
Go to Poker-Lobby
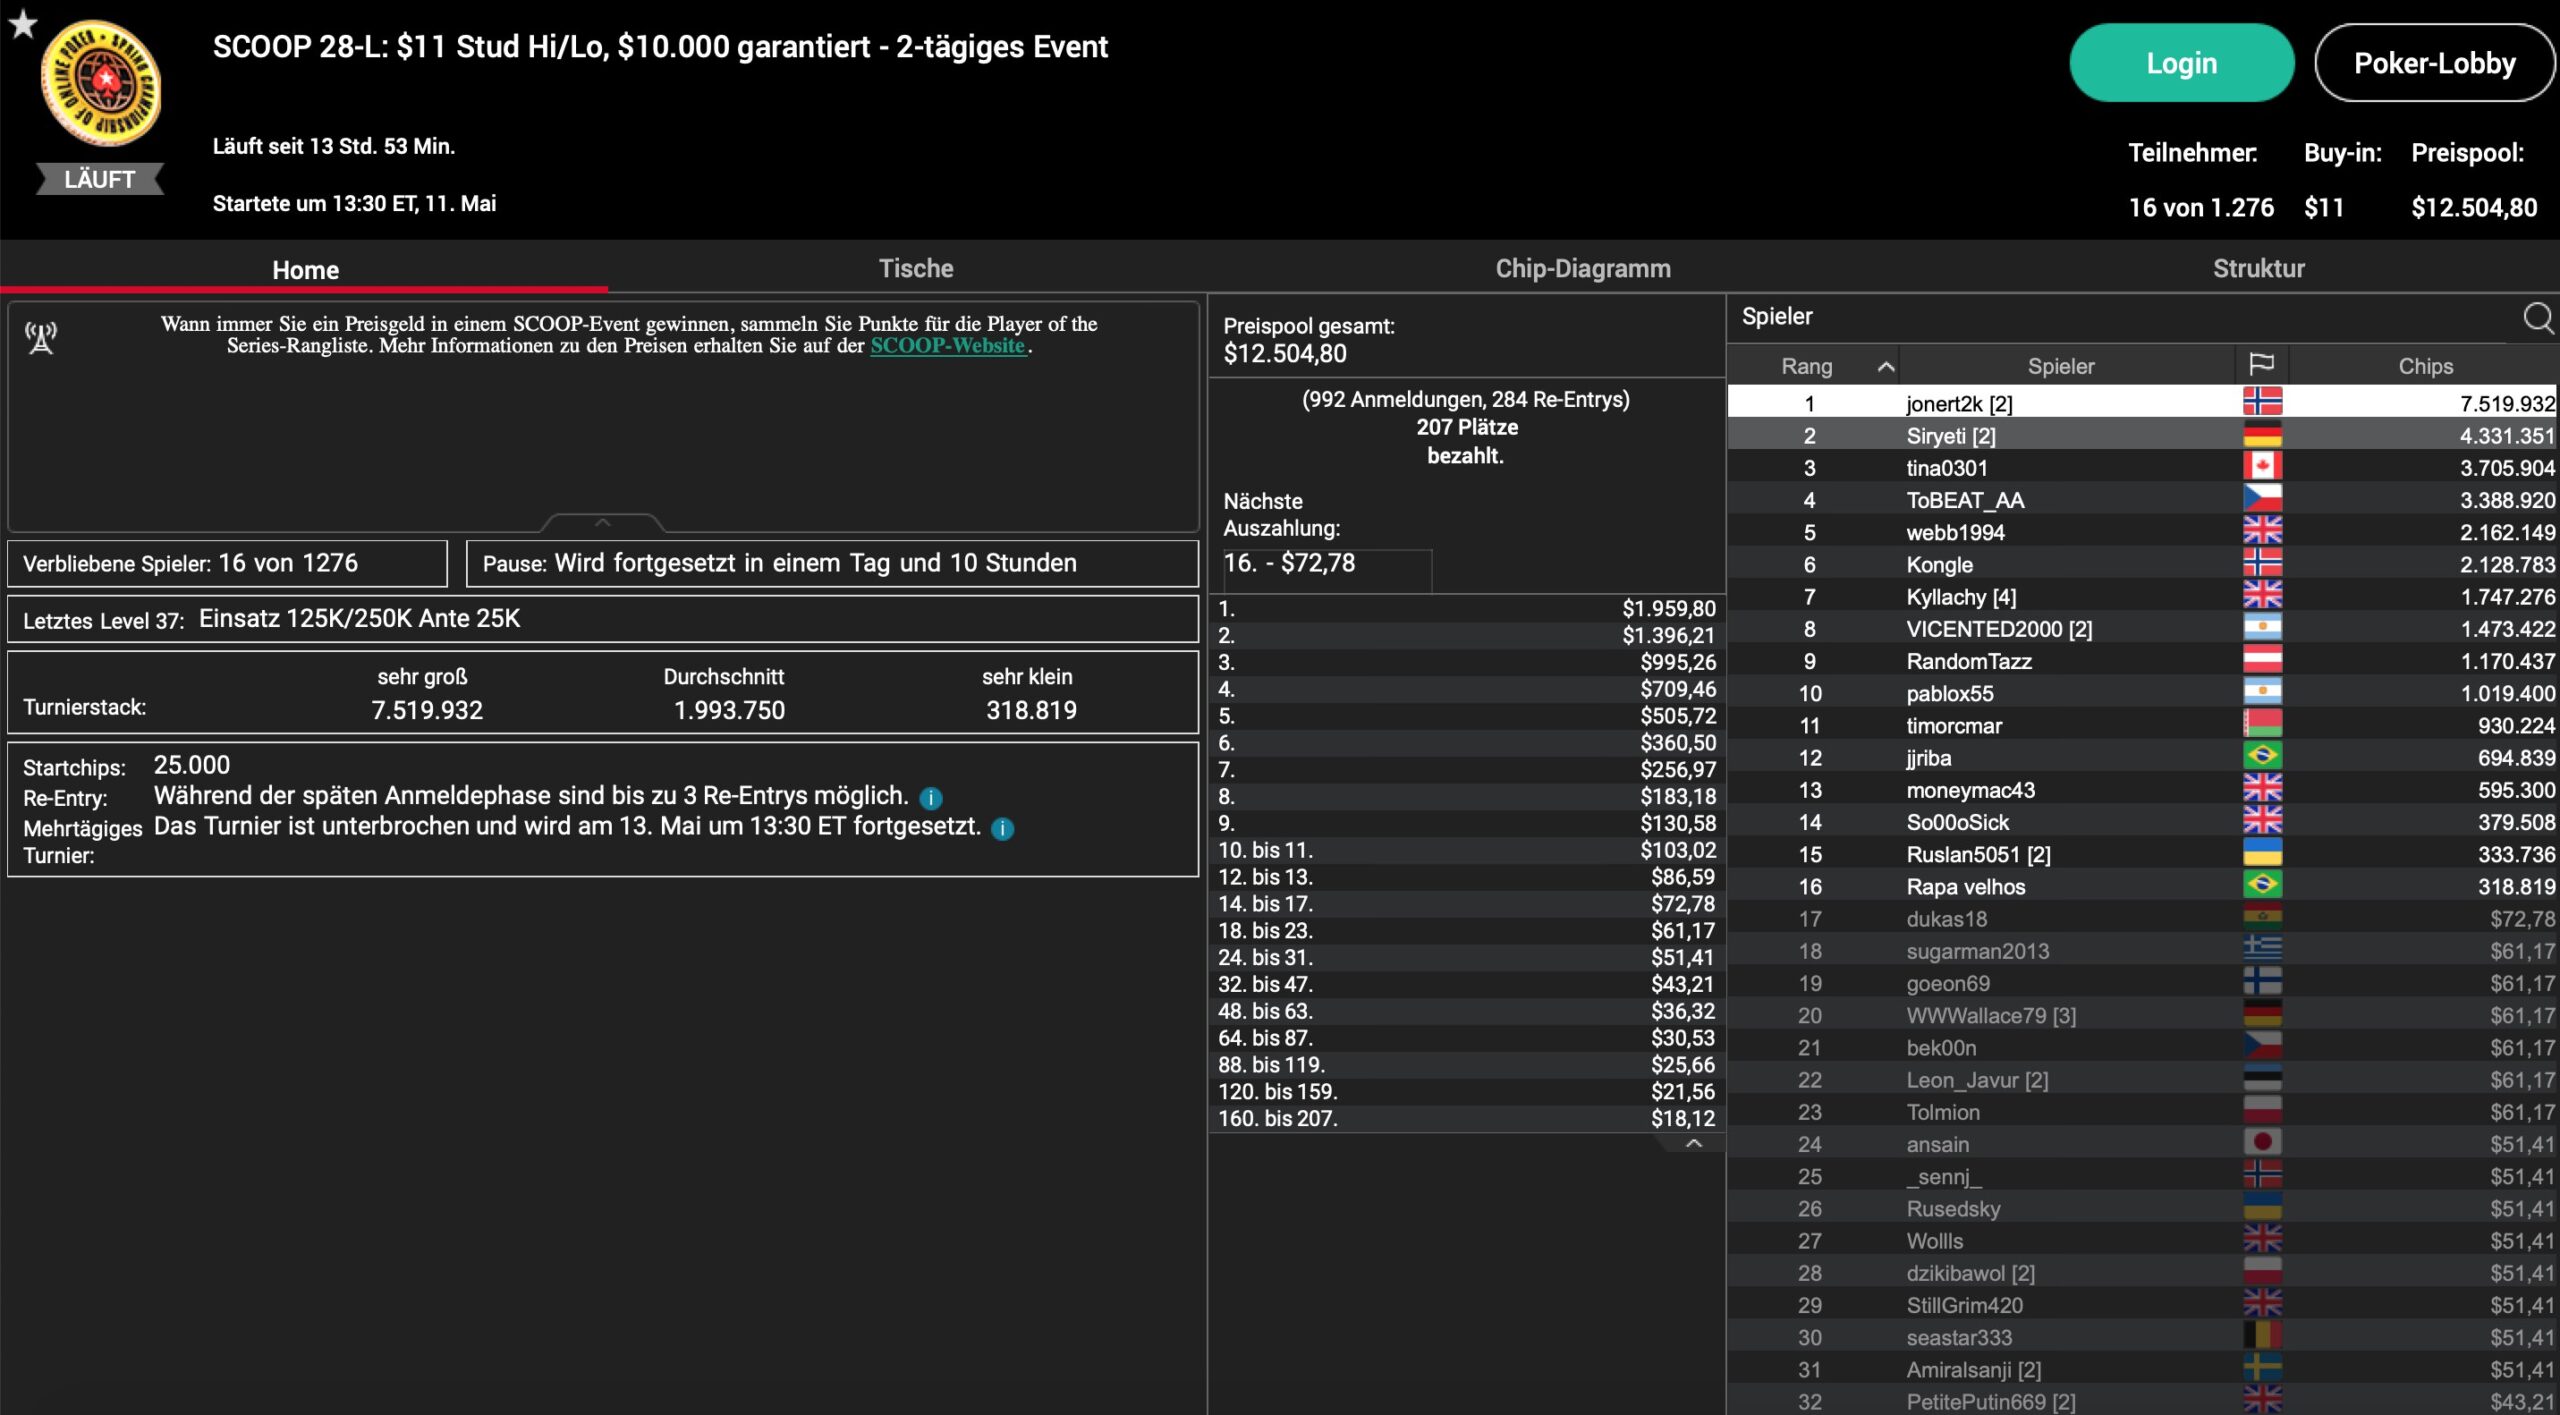click(x=2433, y=63)
